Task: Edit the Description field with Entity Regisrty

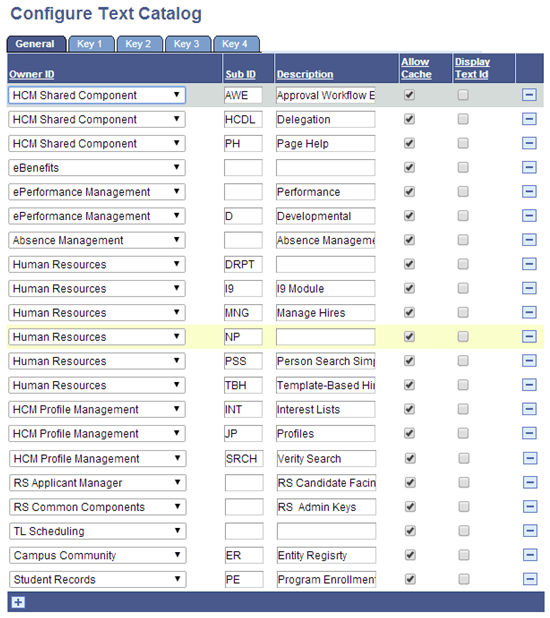Action: click(326, 555)
